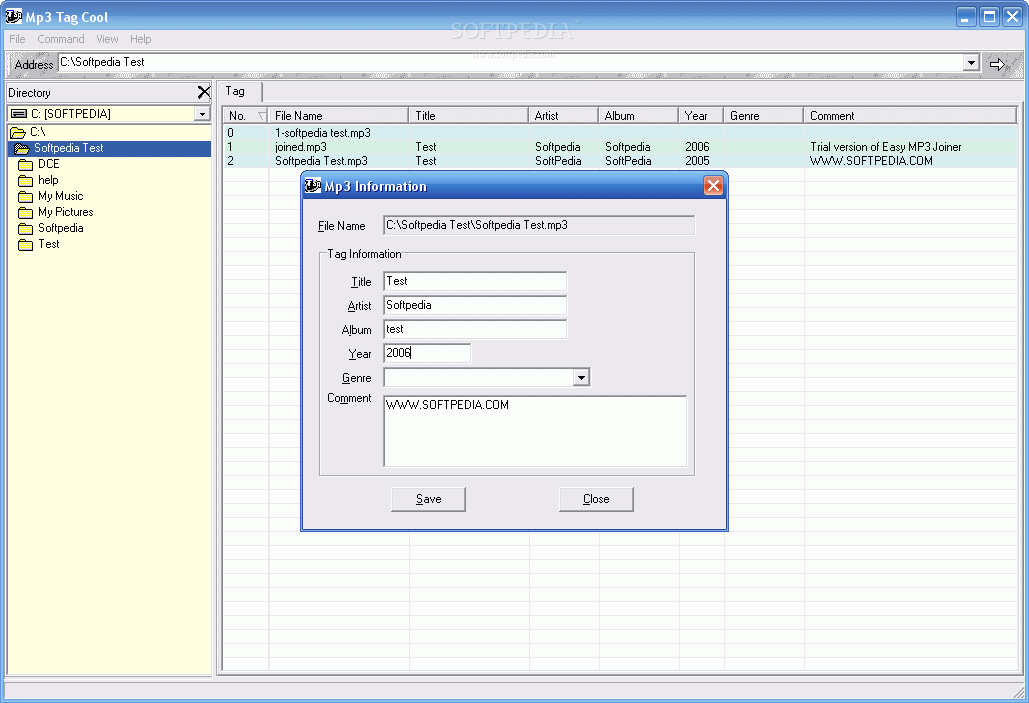1029x703 pixels.
Task: Select the Tag tab
Action: [236, 92]
